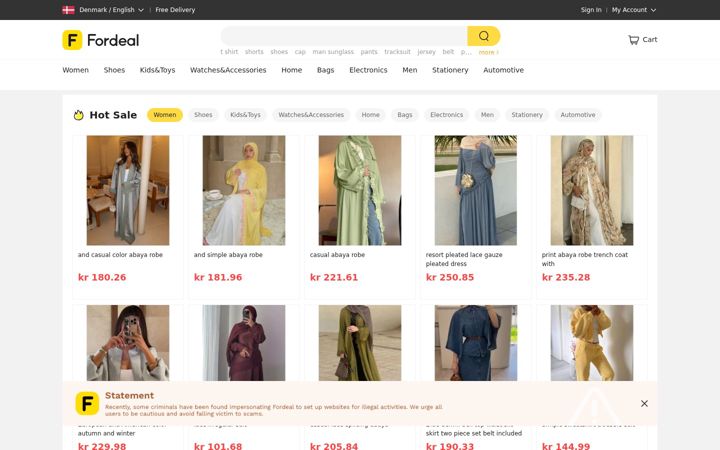Open the denim two piece set kr 190.33 image
Screen dimensions: 720x450
pos(476,343)
